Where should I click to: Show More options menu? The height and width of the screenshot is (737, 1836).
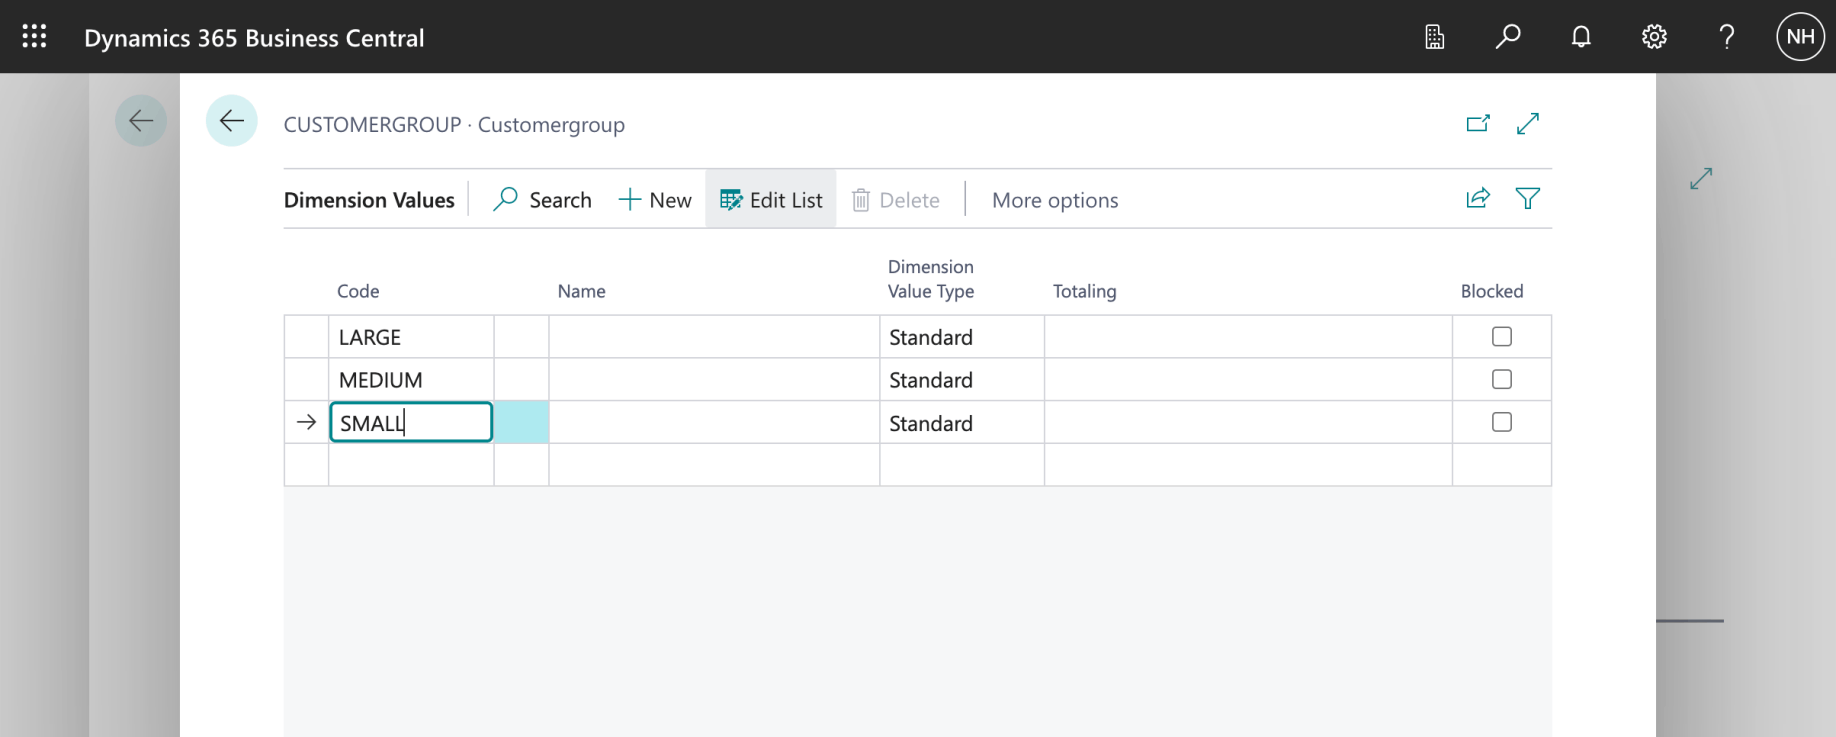1055,200
